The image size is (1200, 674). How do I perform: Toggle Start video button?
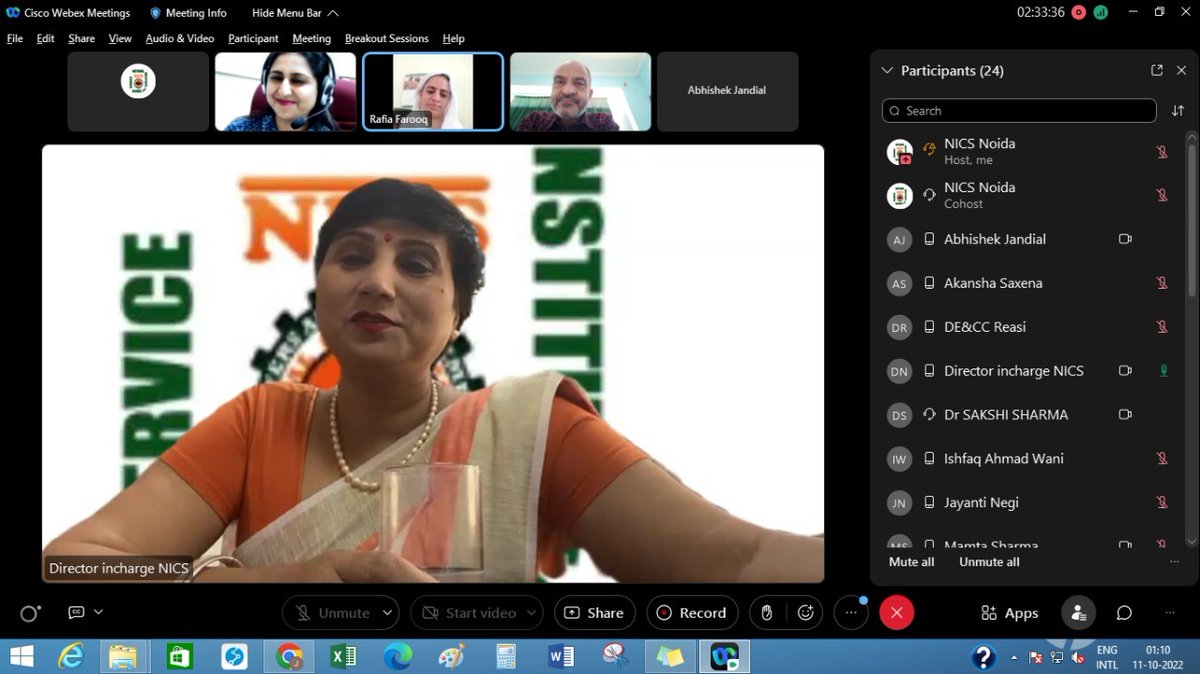469,613
